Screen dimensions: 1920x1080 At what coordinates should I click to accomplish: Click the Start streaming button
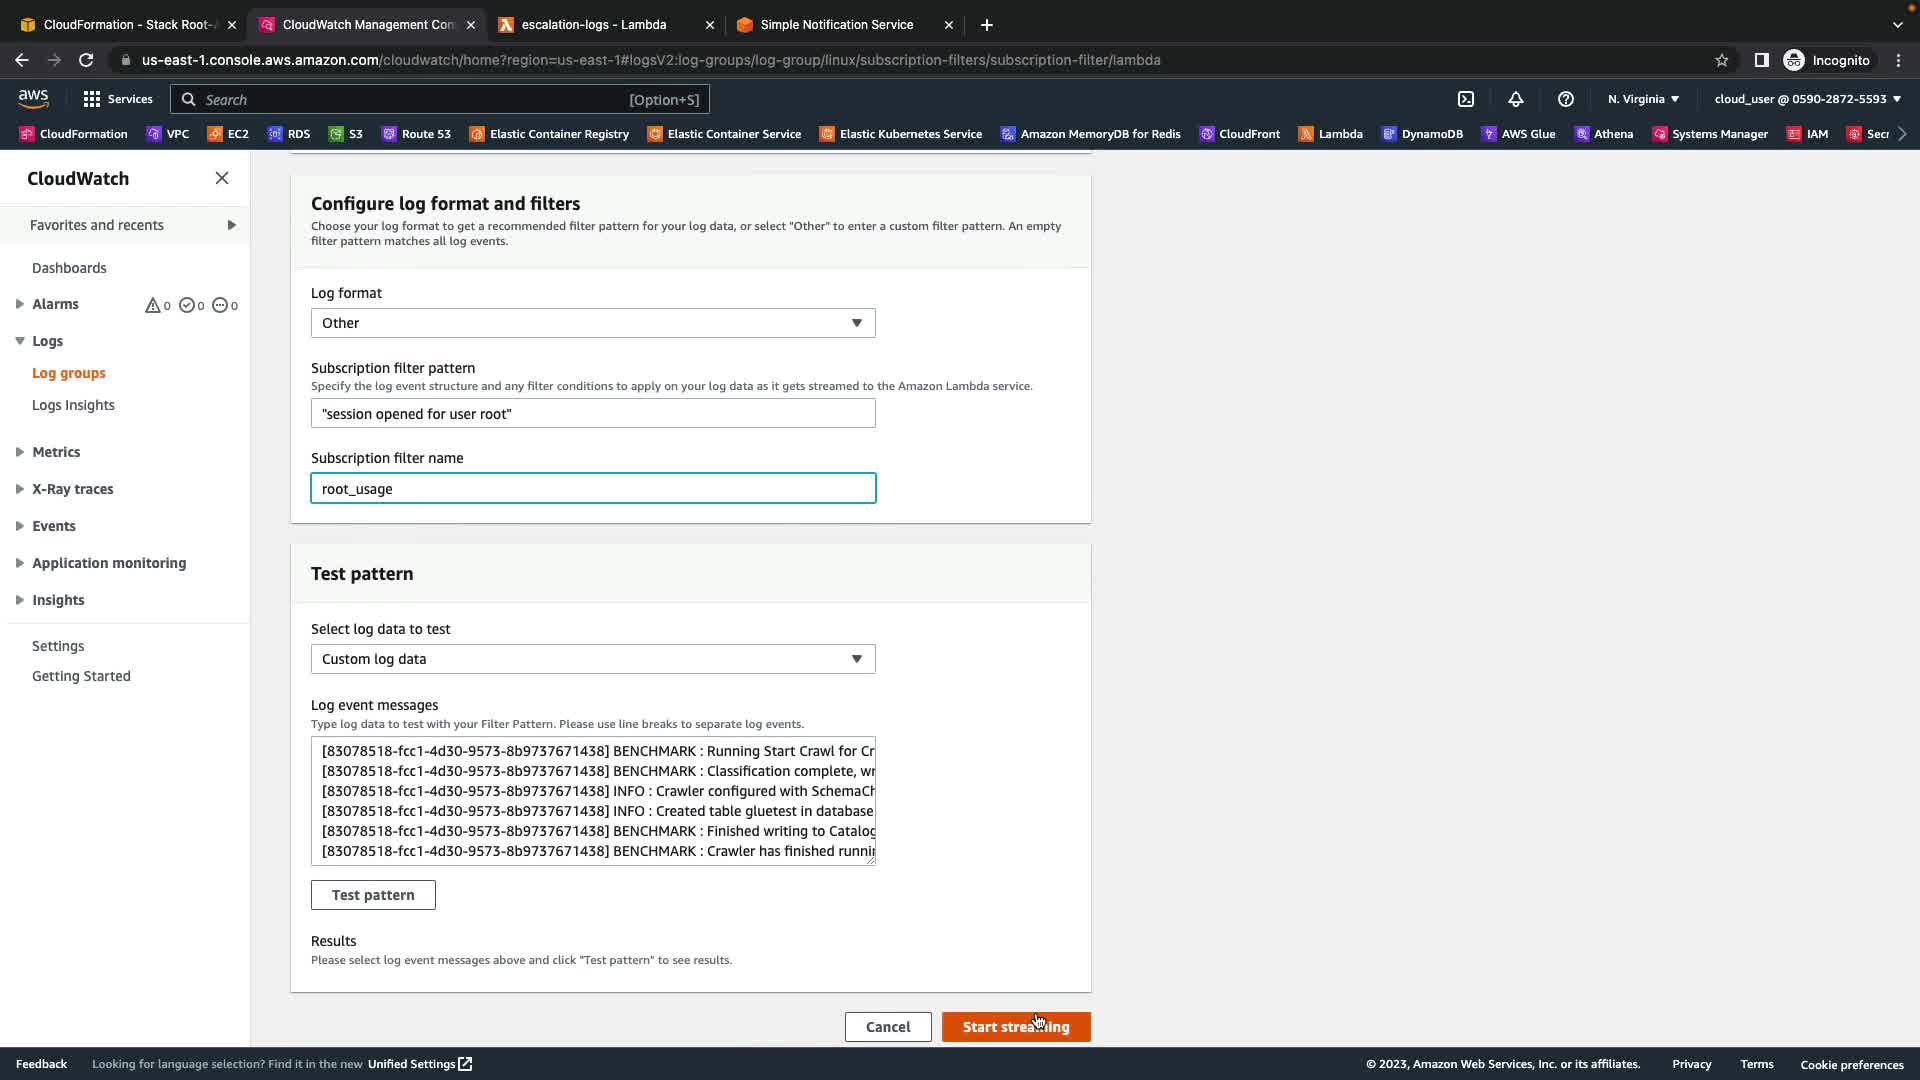point(1016,1027)
